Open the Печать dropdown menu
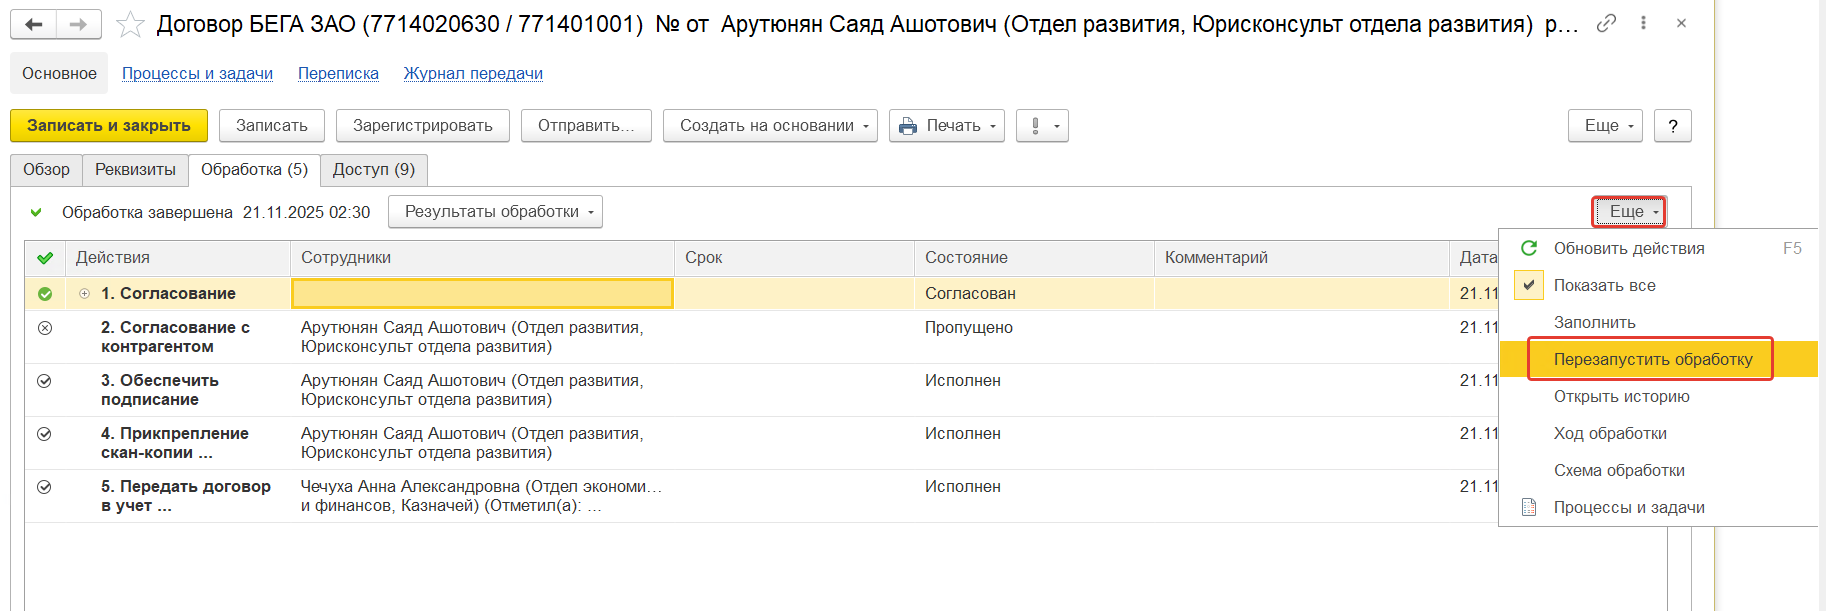 946,126
